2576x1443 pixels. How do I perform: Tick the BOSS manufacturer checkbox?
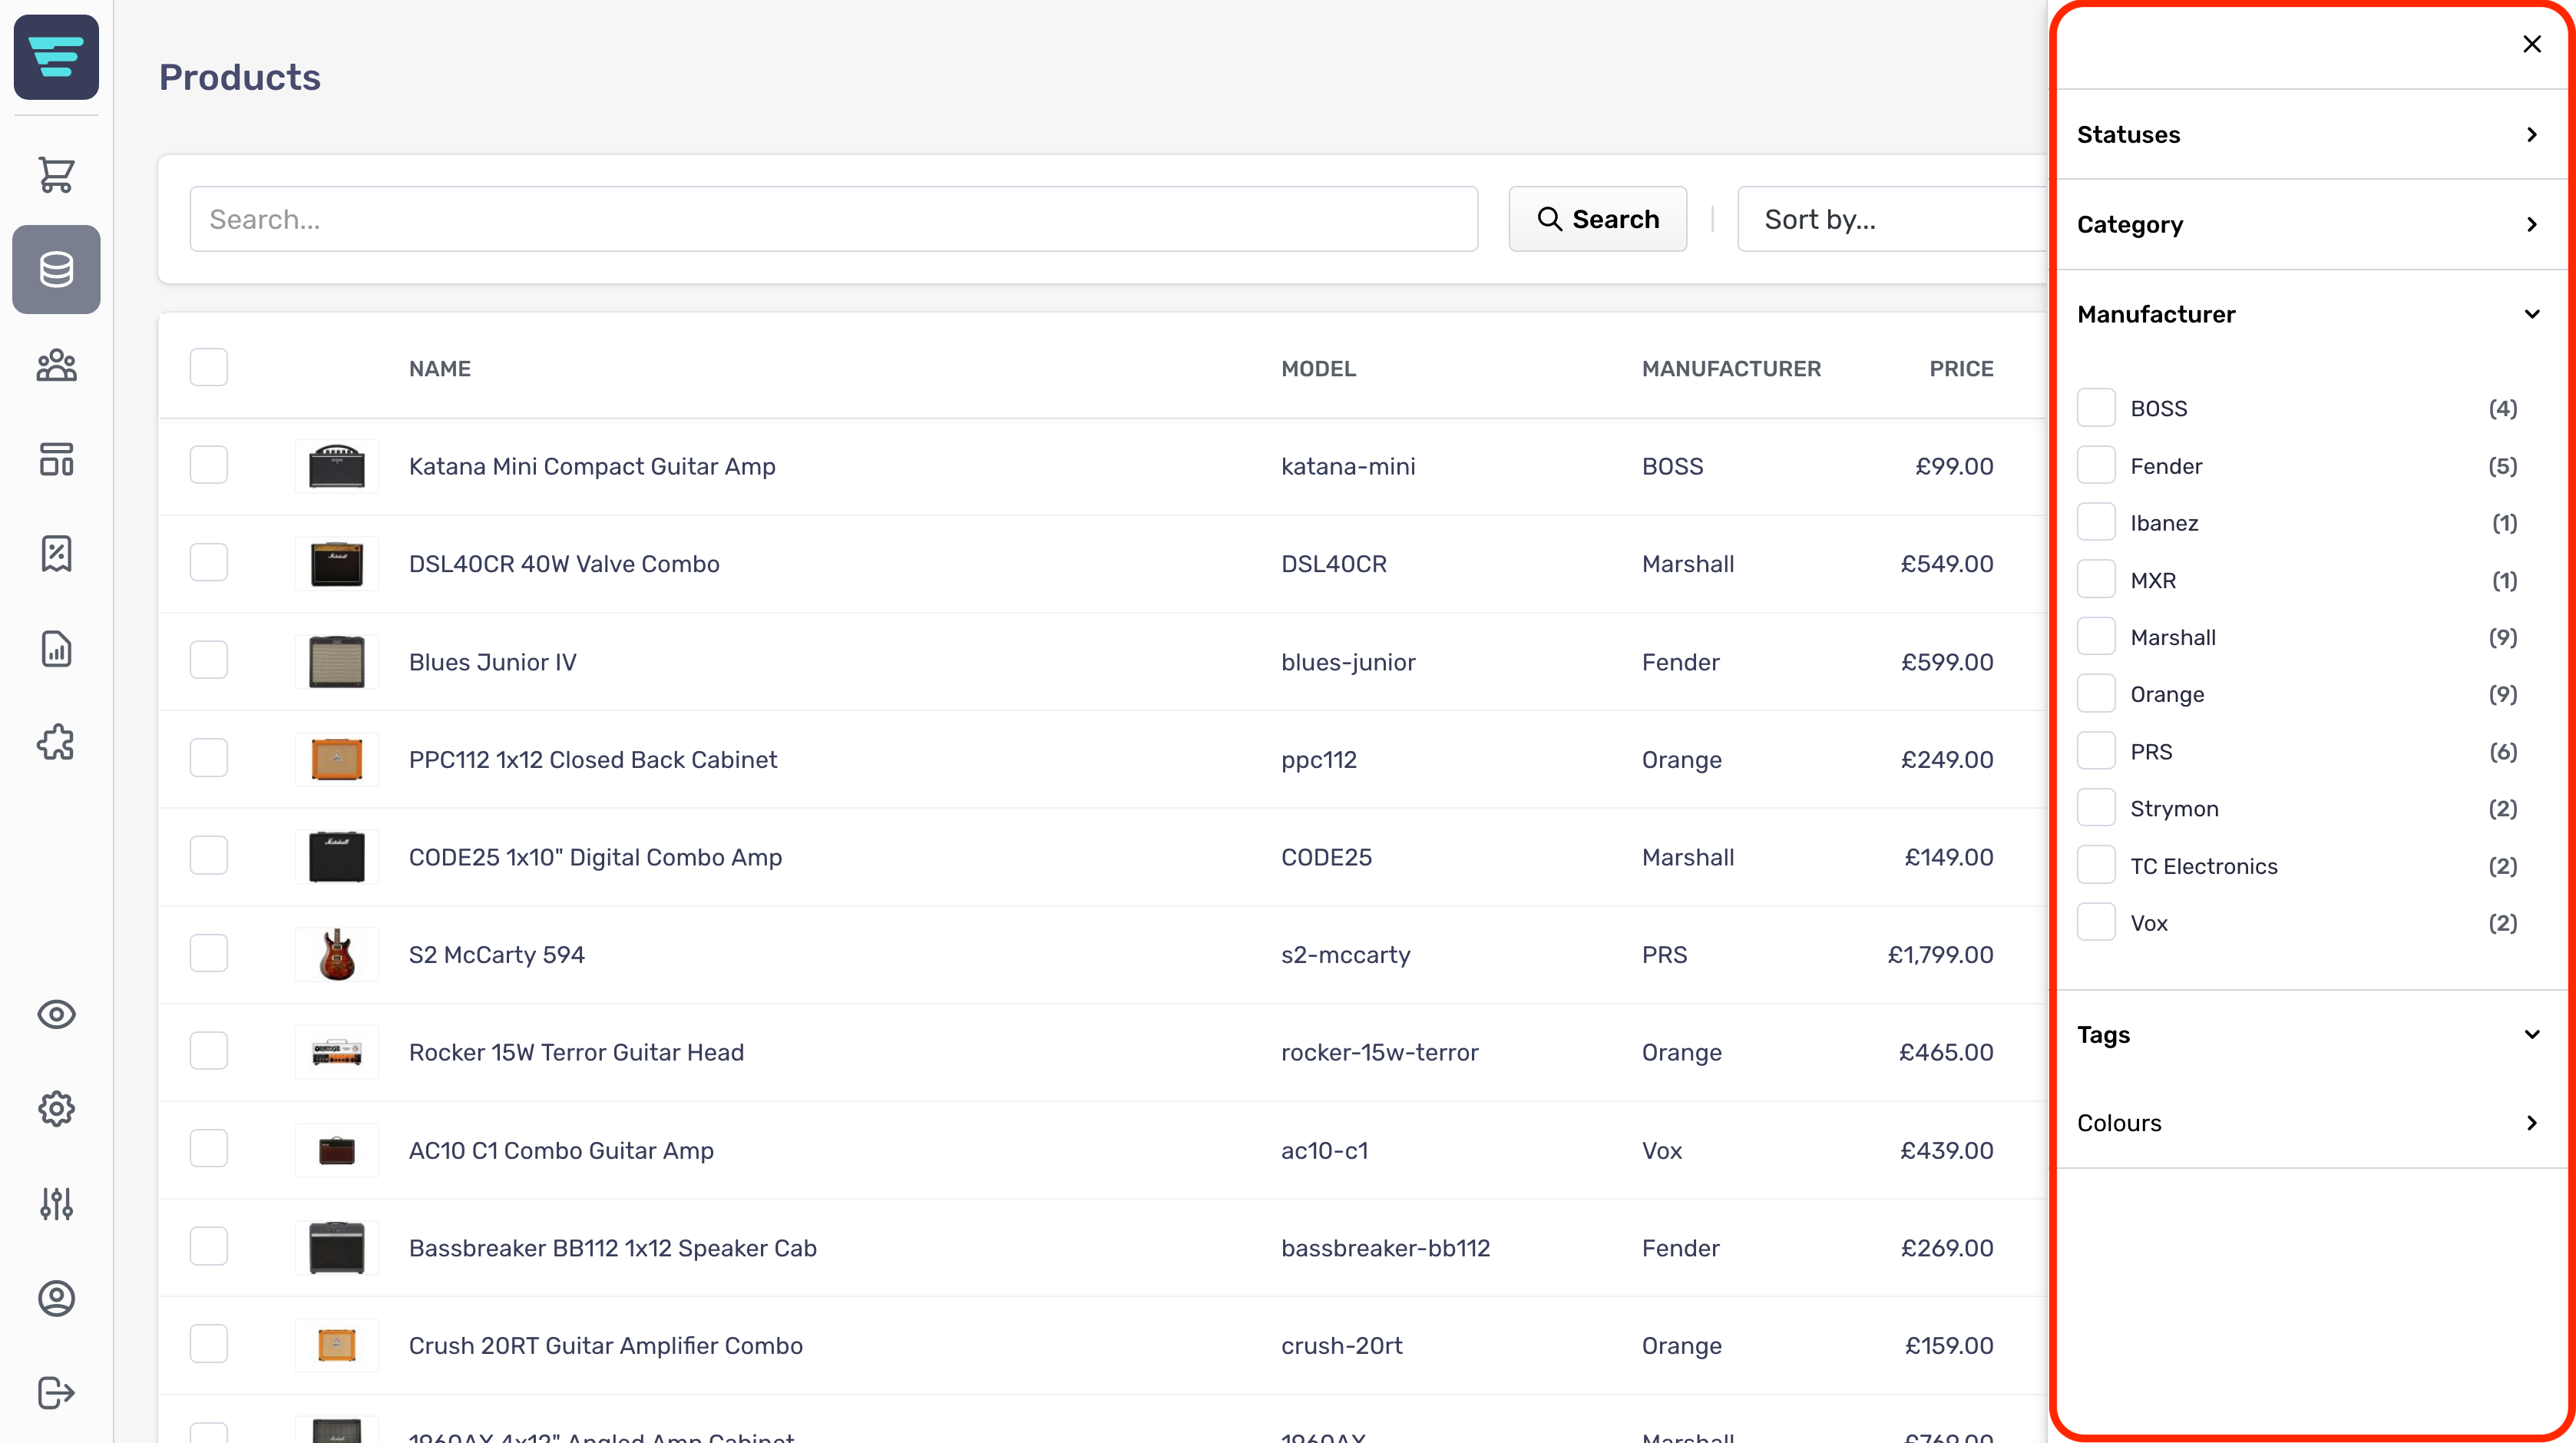(x=2095, y=408)
